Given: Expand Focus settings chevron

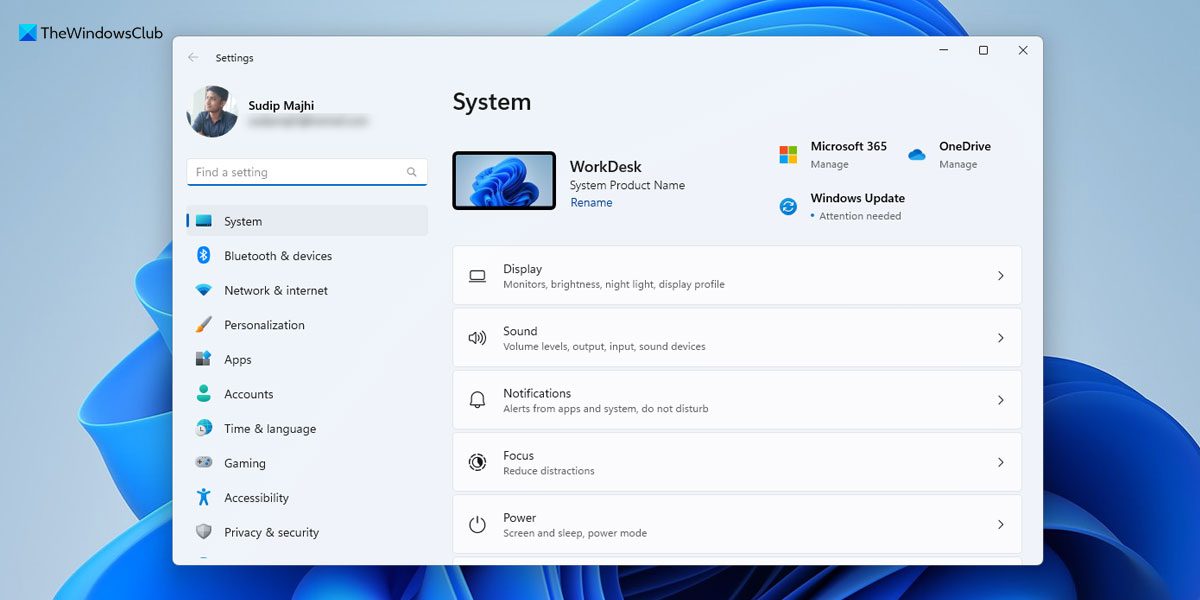Looking at the screenshot, I should pos(1001,462).
